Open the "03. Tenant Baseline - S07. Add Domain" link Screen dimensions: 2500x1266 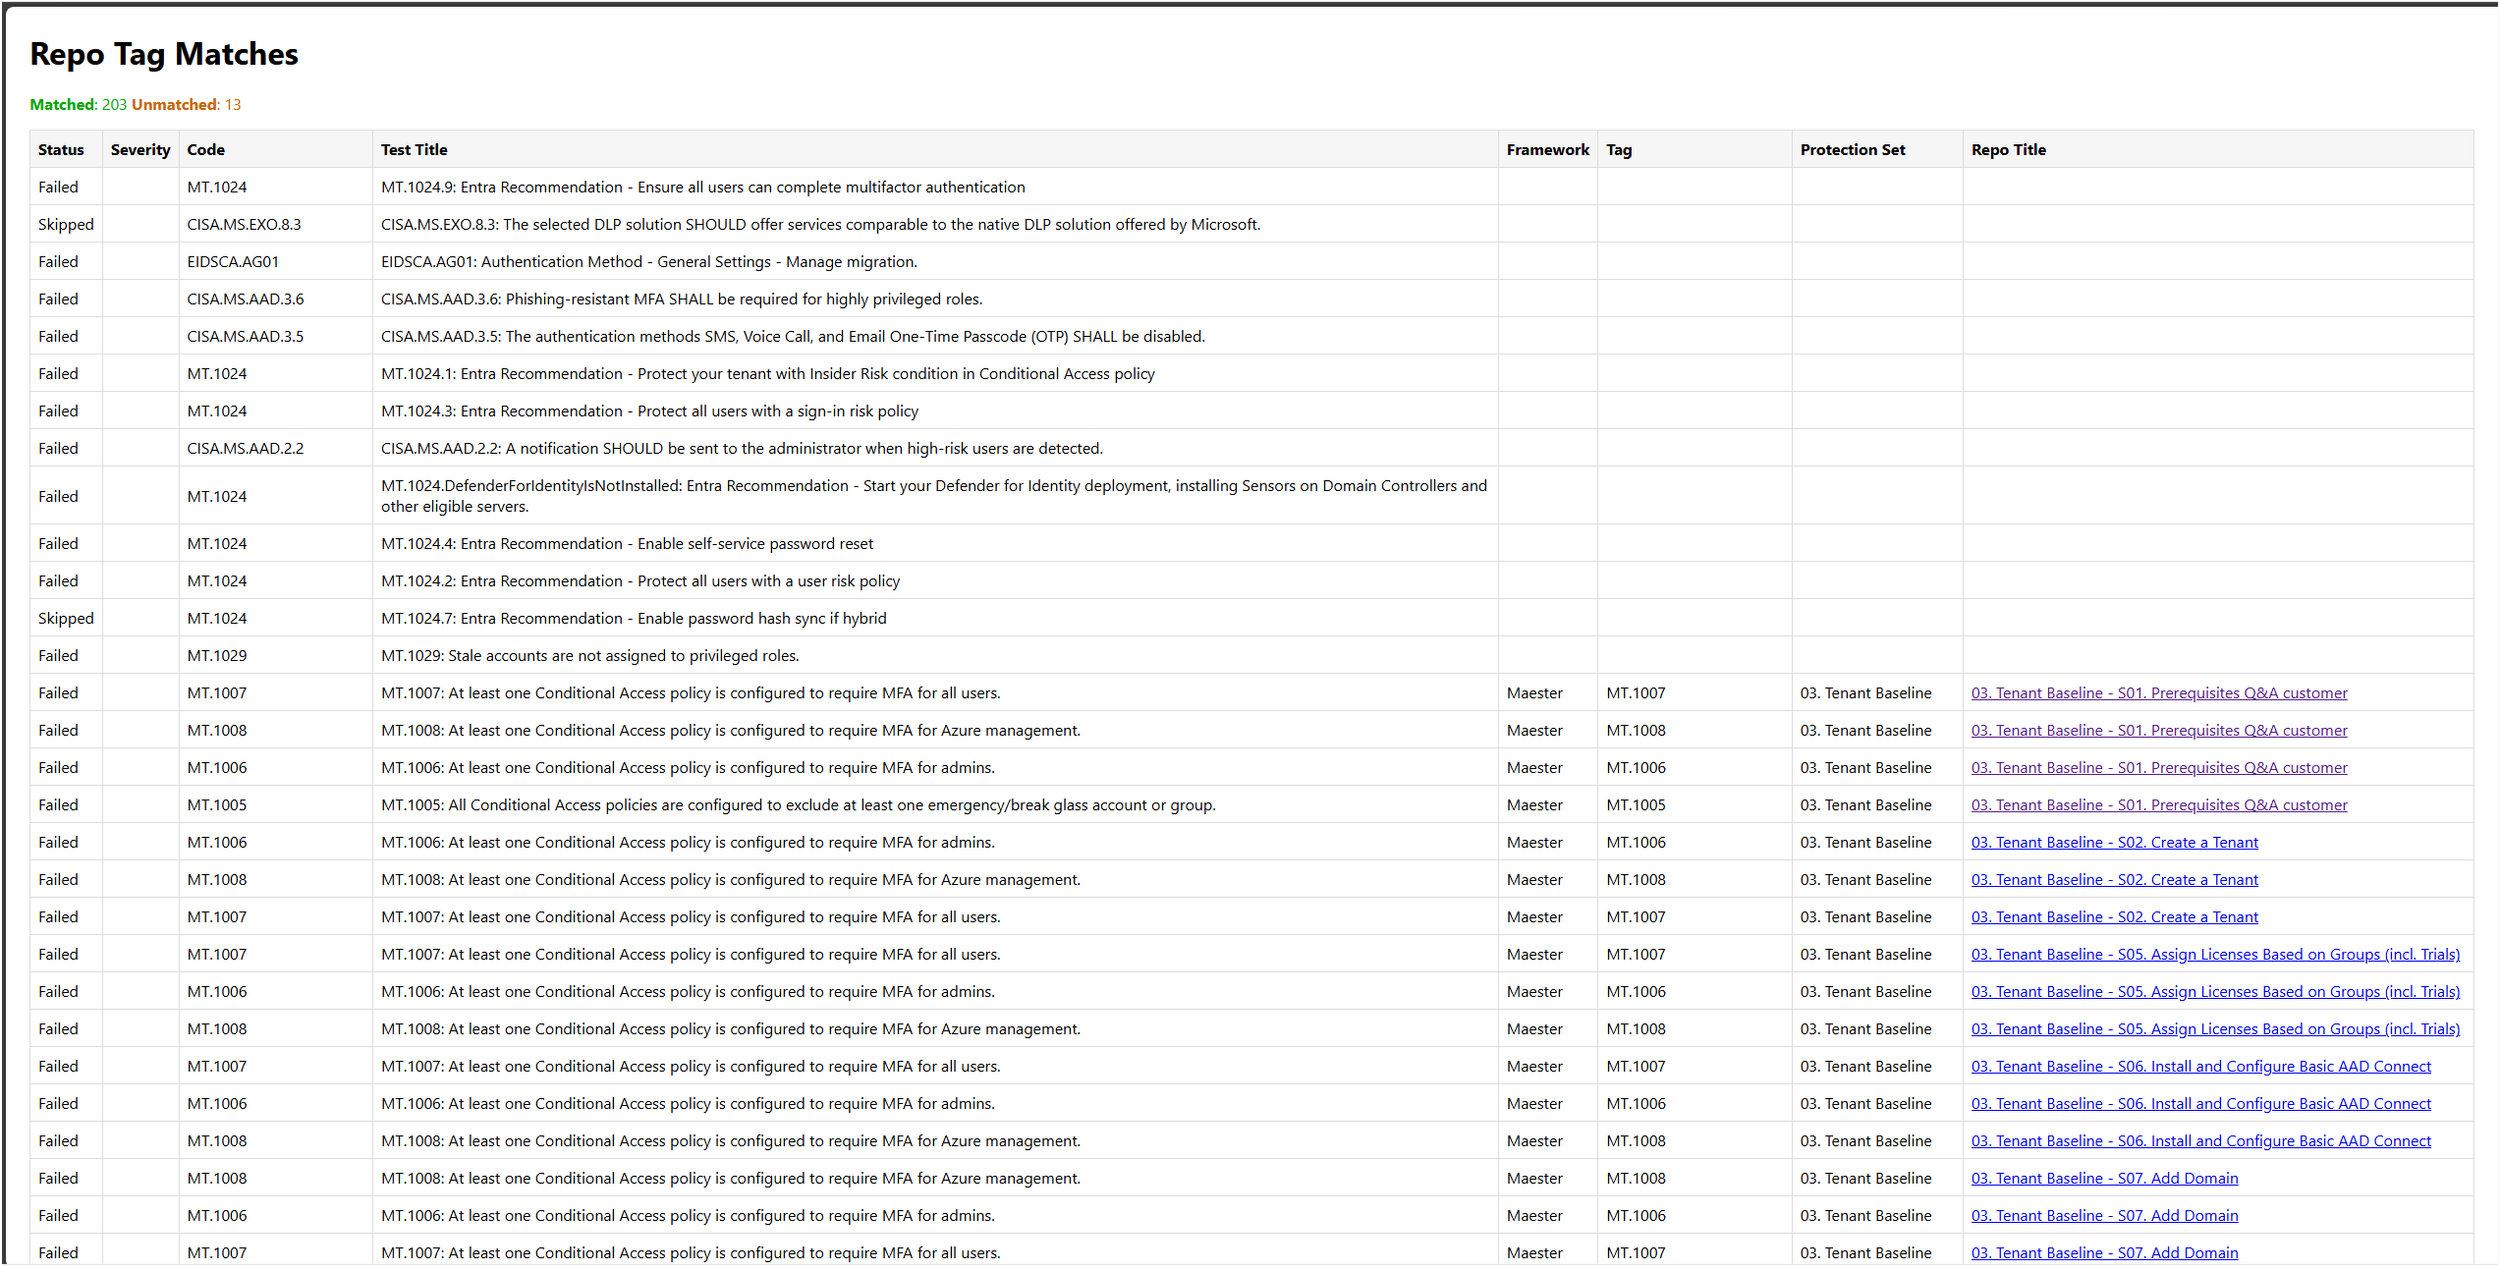coord(2103,1177)
